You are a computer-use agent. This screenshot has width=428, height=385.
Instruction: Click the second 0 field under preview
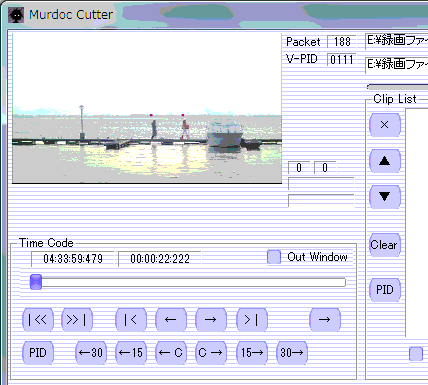(x=325, y=167)
